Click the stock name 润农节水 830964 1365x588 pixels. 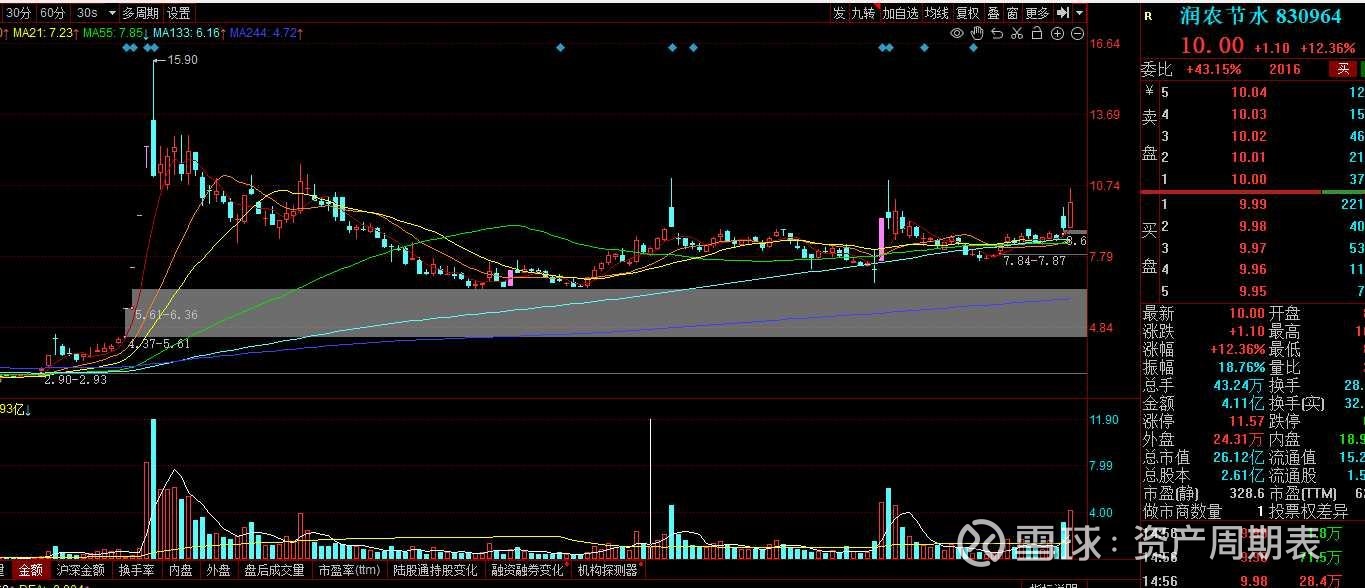point(1261,16)
